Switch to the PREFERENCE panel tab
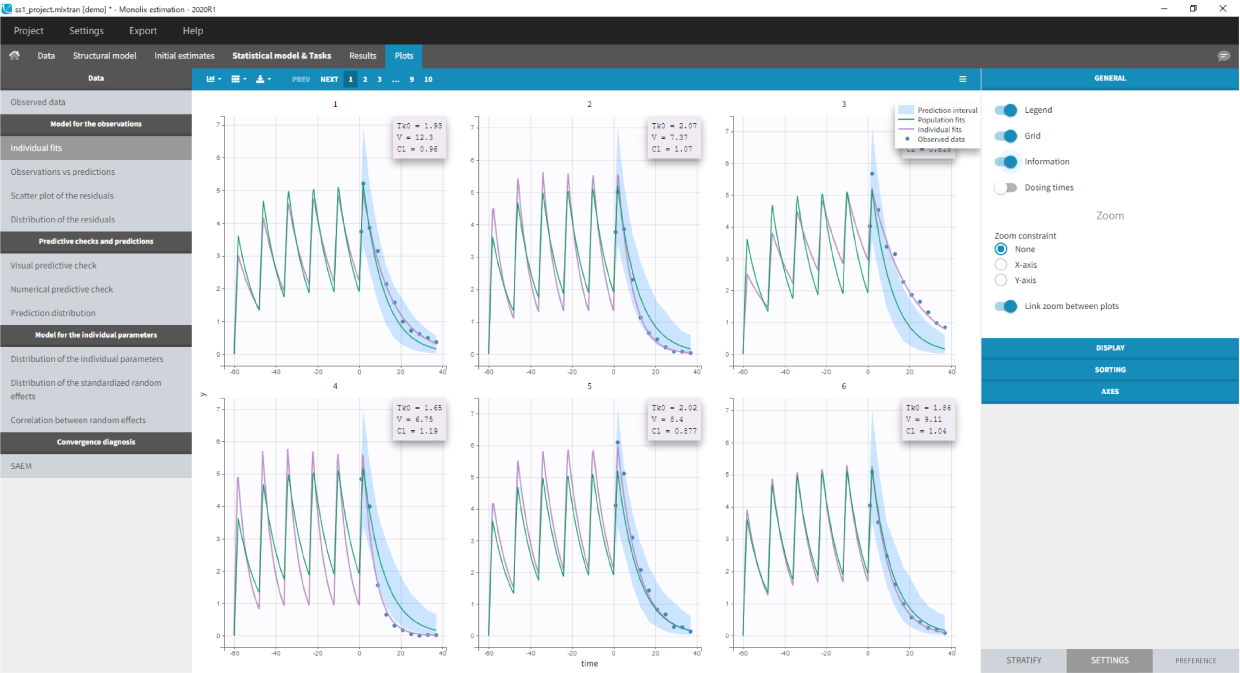 tap(1196, 661)
